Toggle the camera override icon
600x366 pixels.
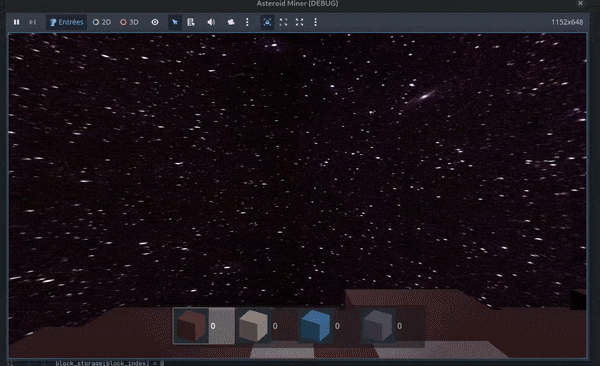click(x=231, y=22)
